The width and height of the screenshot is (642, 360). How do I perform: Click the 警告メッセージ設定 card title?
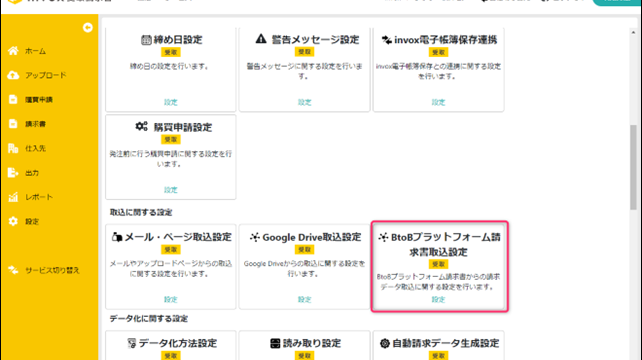coord(315,39)
